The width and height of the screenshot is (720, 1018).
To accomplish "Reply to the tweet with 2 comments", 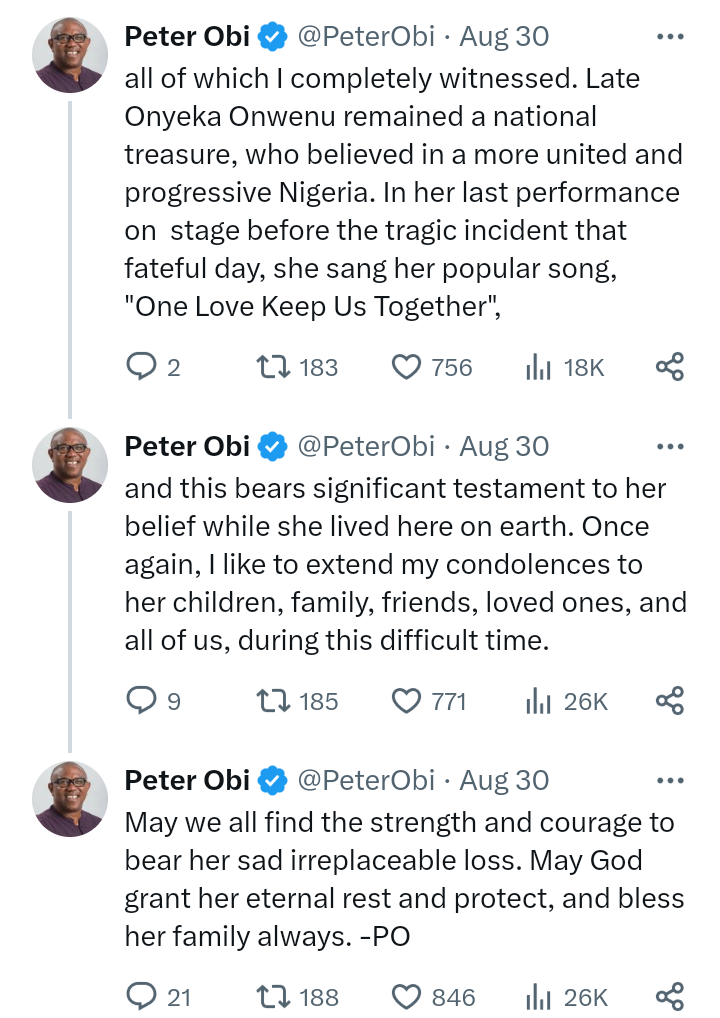I will click(141, 368).
